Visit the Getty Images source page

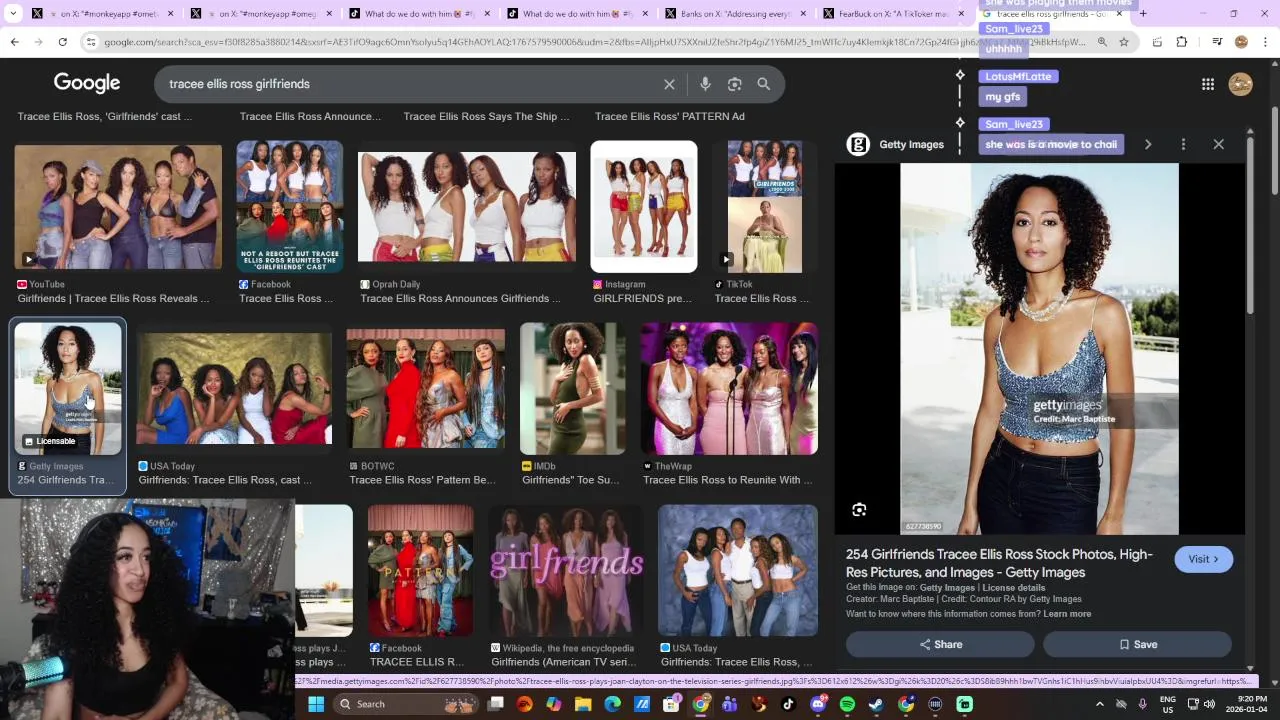pyautogui.click(x=1204, y=559)
